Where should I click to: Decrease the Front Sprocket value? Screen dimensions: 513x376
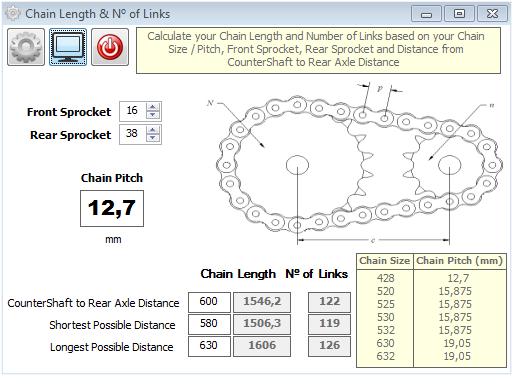coord(153,115)
